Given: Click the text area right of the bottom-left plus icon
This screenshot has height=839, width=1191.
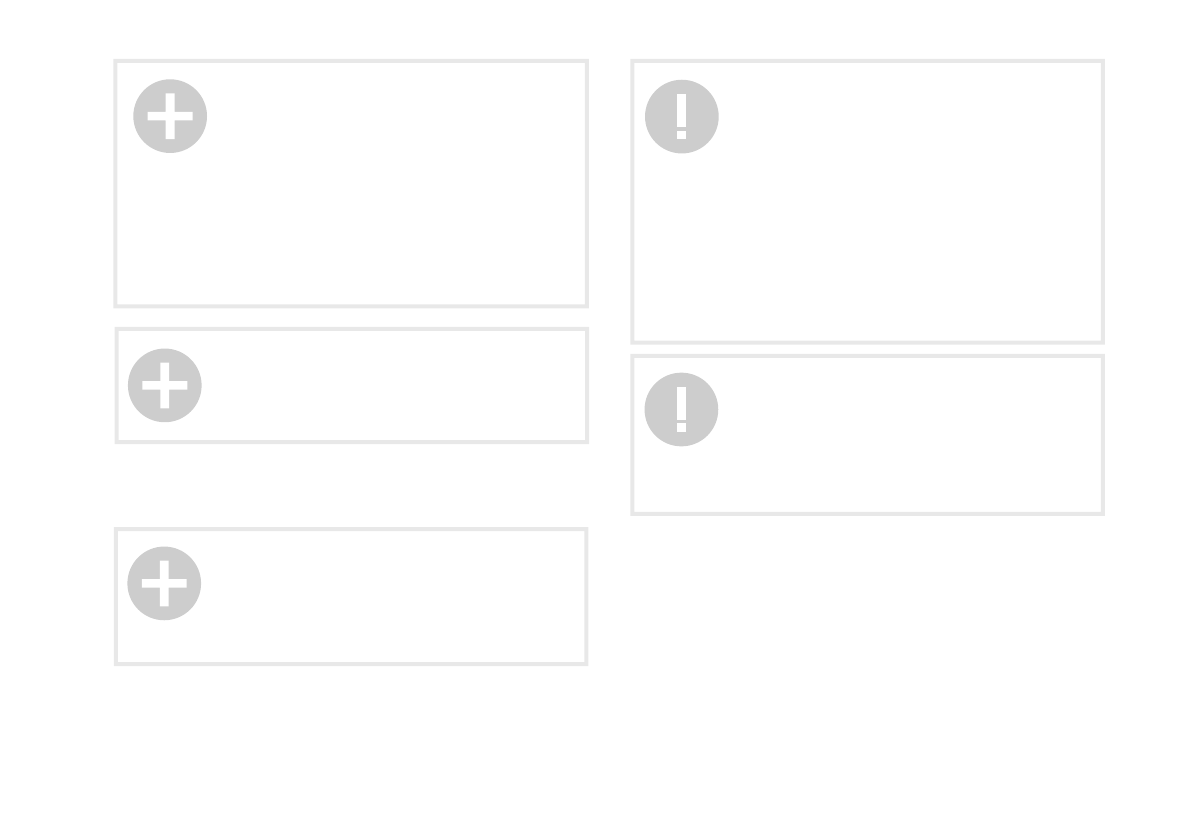Looking at the screenshot, I should (390, 583).
